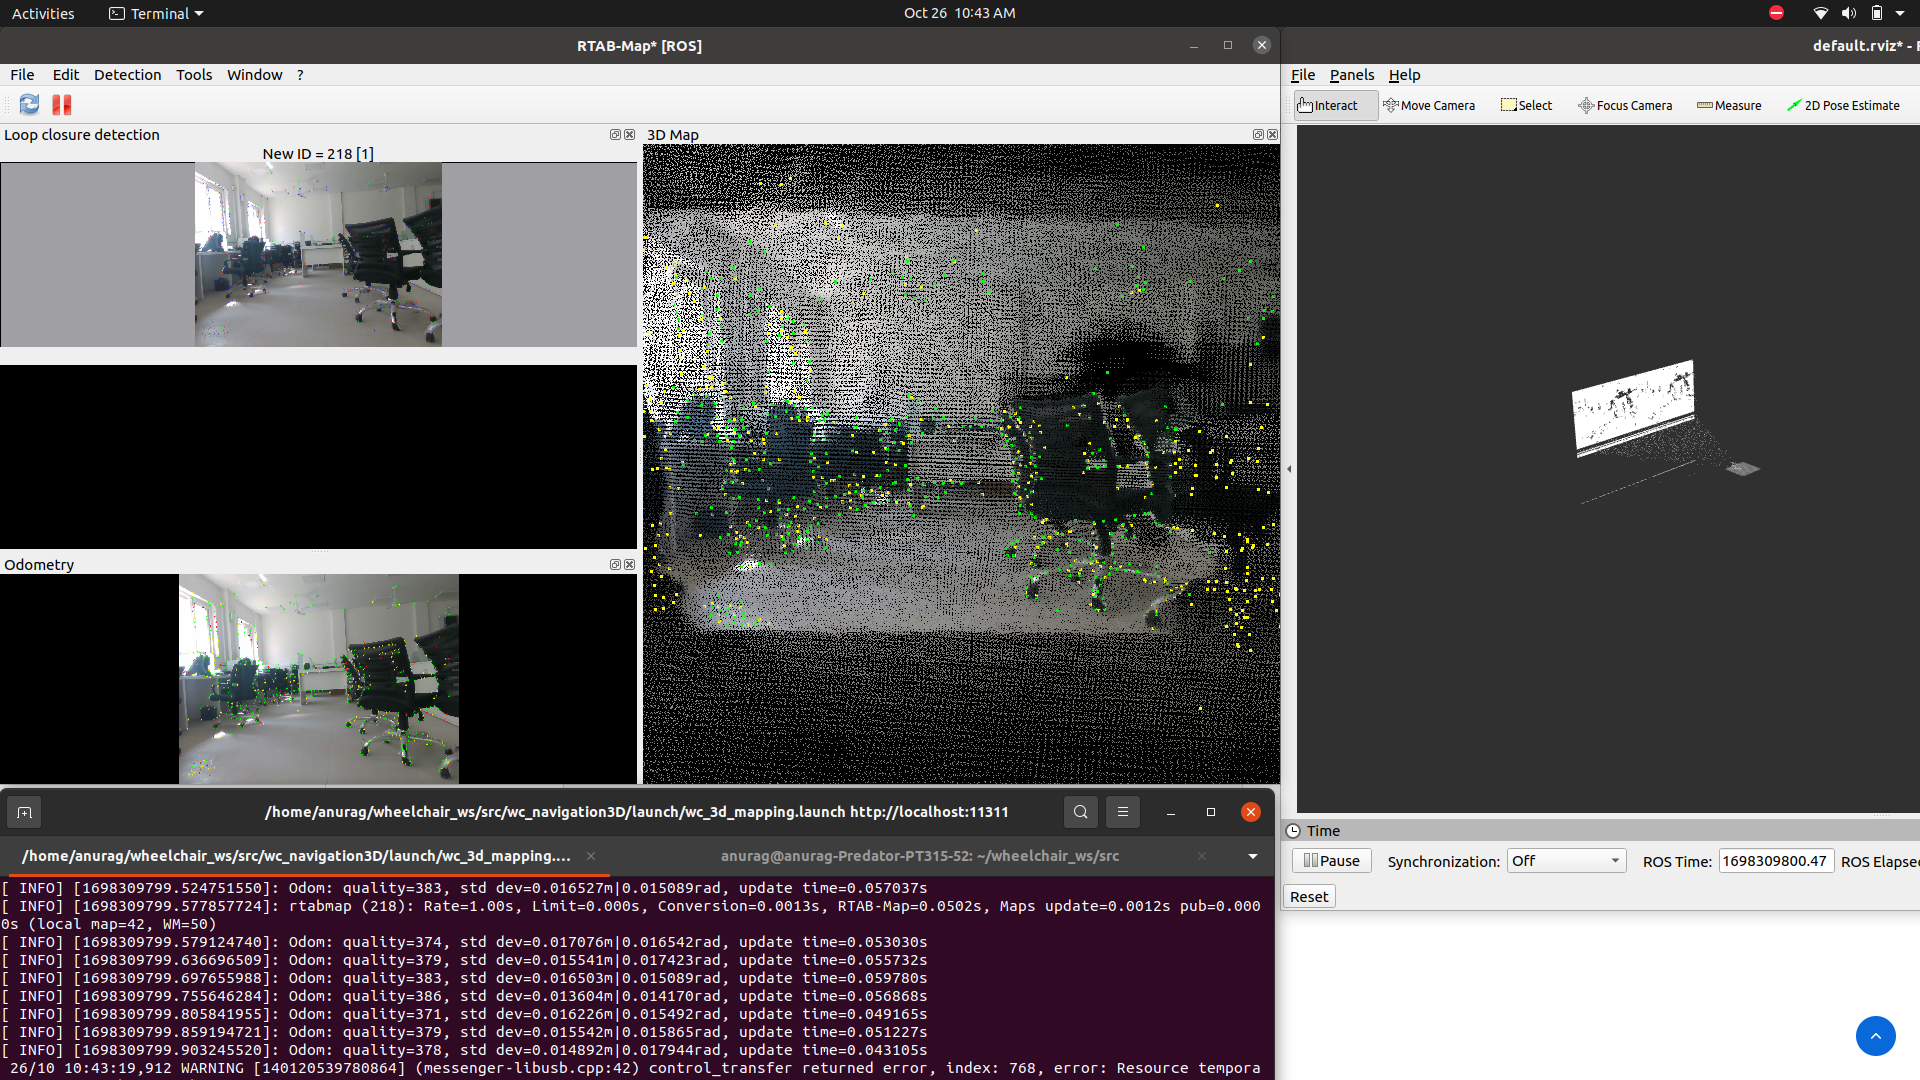Pick the Measure tool
This screenshot has width=1920, height=1080.
tap(1729, 106)
